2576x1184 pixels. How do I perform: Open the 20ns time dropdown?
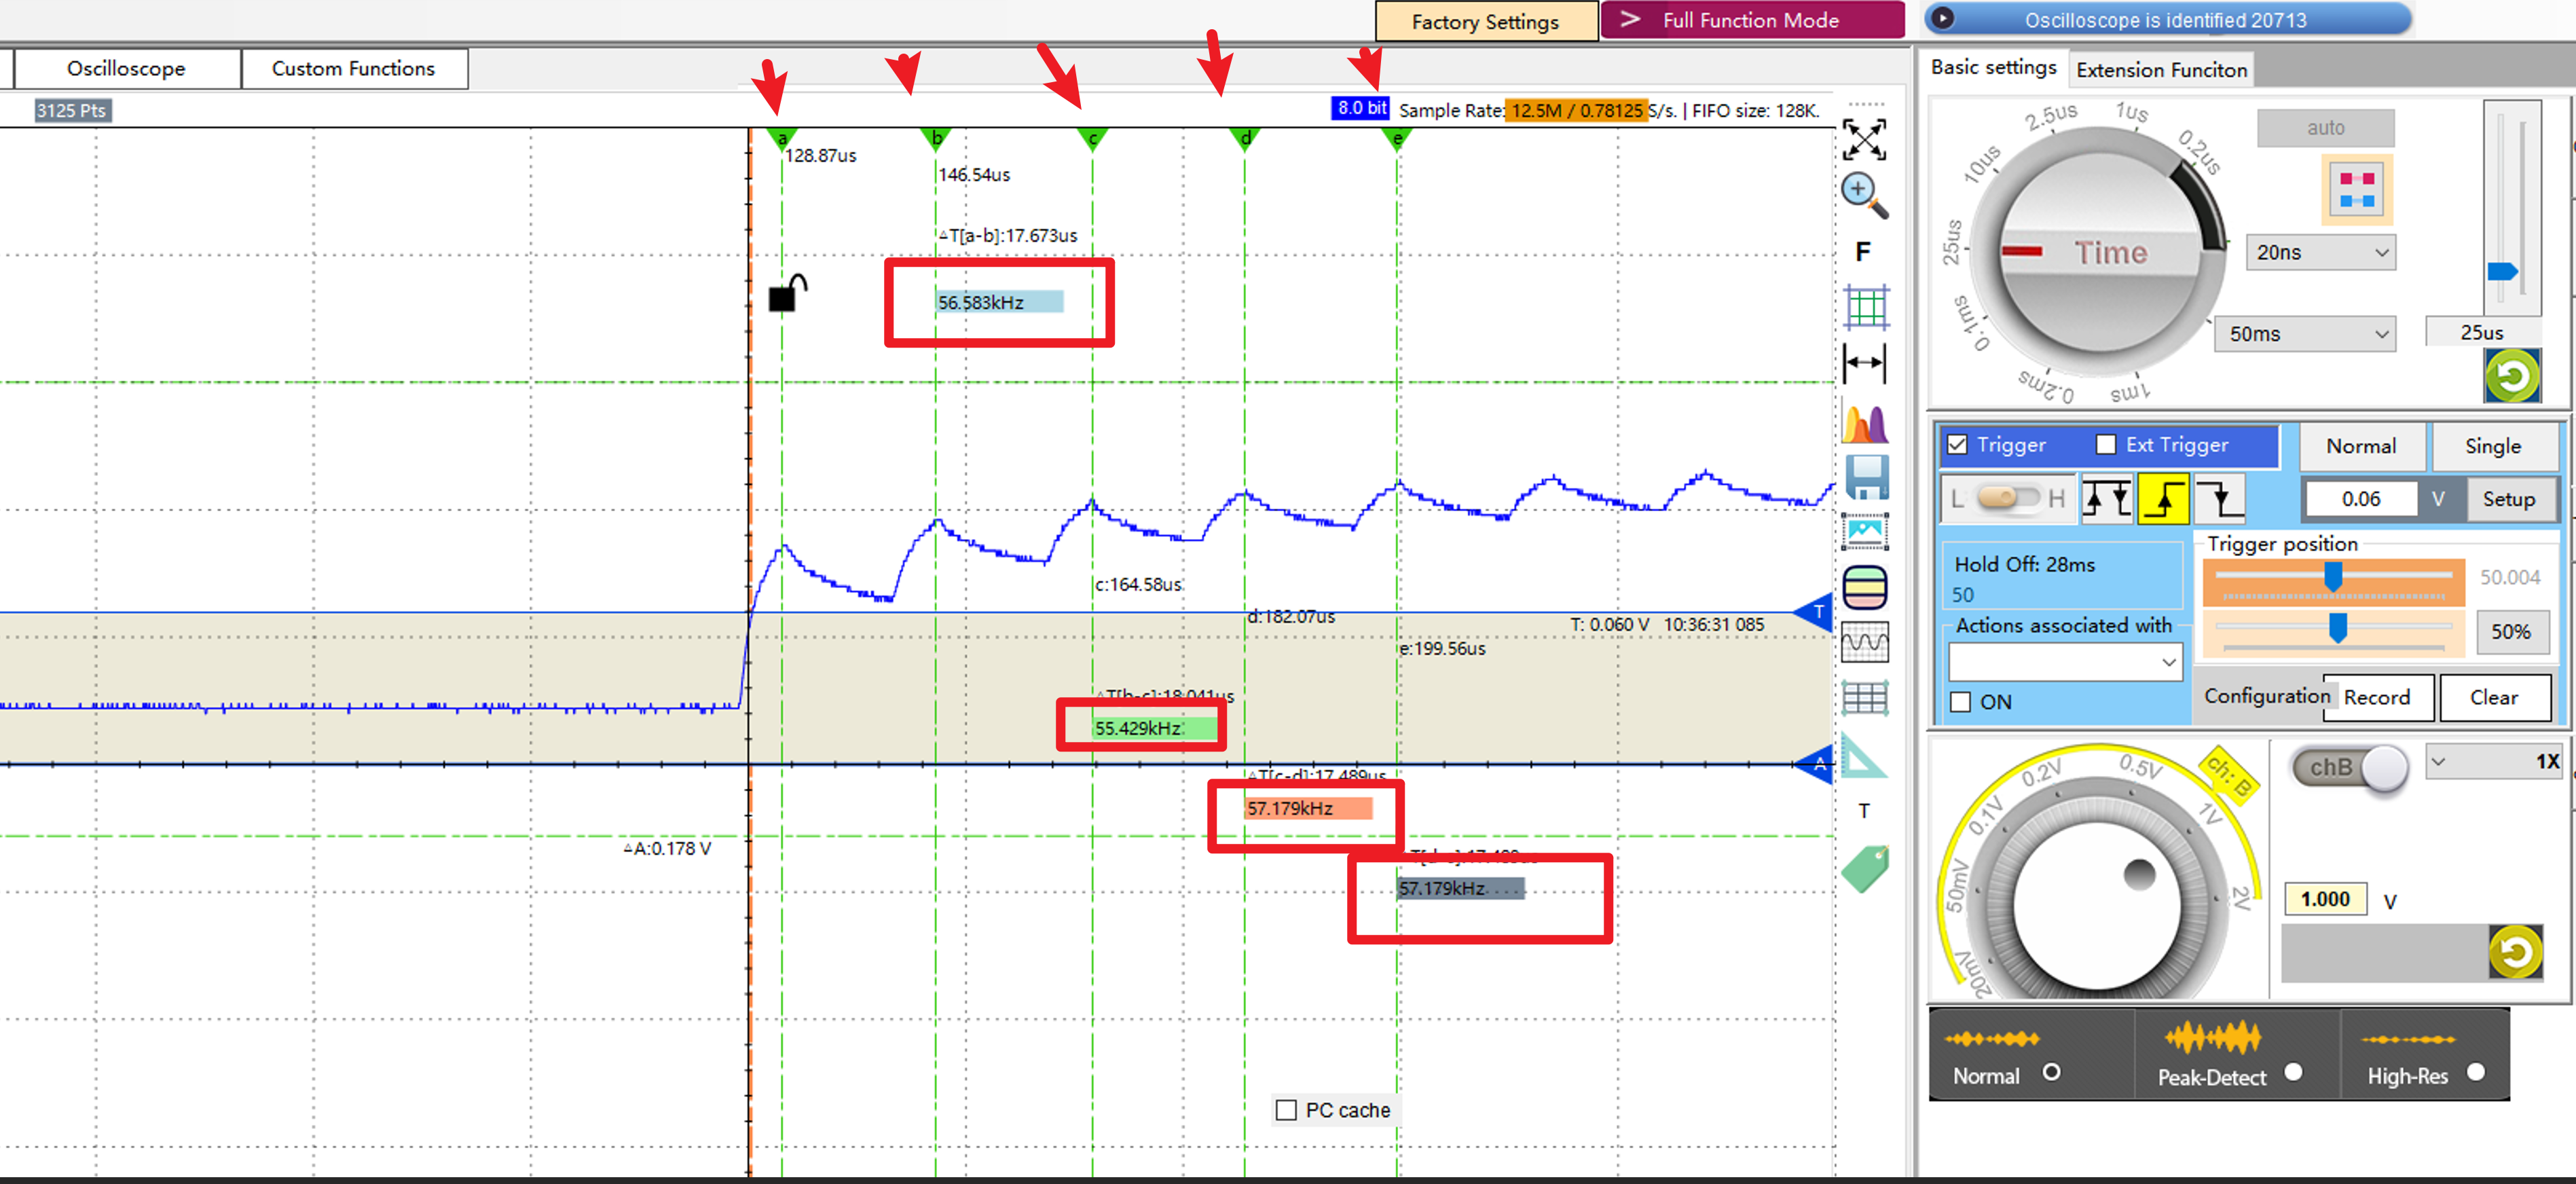(x=2321, y=253)
